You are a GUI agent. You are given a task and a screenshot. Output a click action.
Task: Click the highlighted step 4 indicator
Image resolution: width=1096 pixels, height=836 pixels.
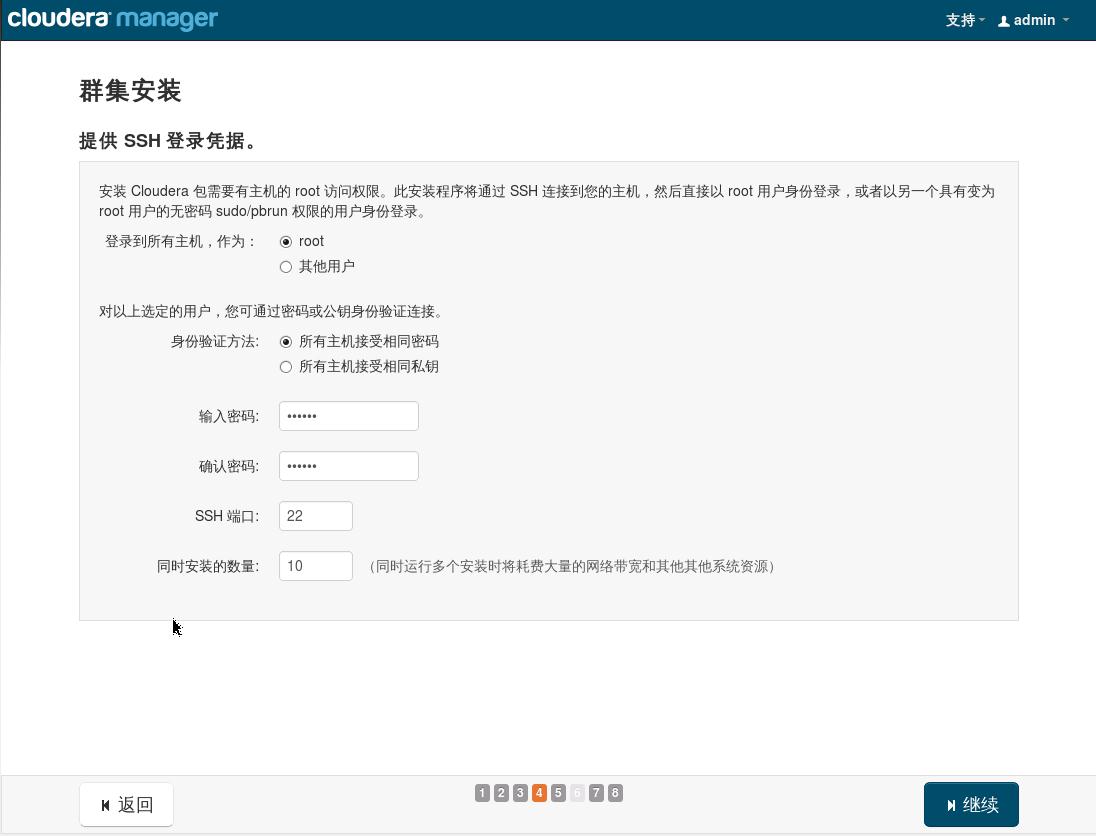(x=538, y=792)
